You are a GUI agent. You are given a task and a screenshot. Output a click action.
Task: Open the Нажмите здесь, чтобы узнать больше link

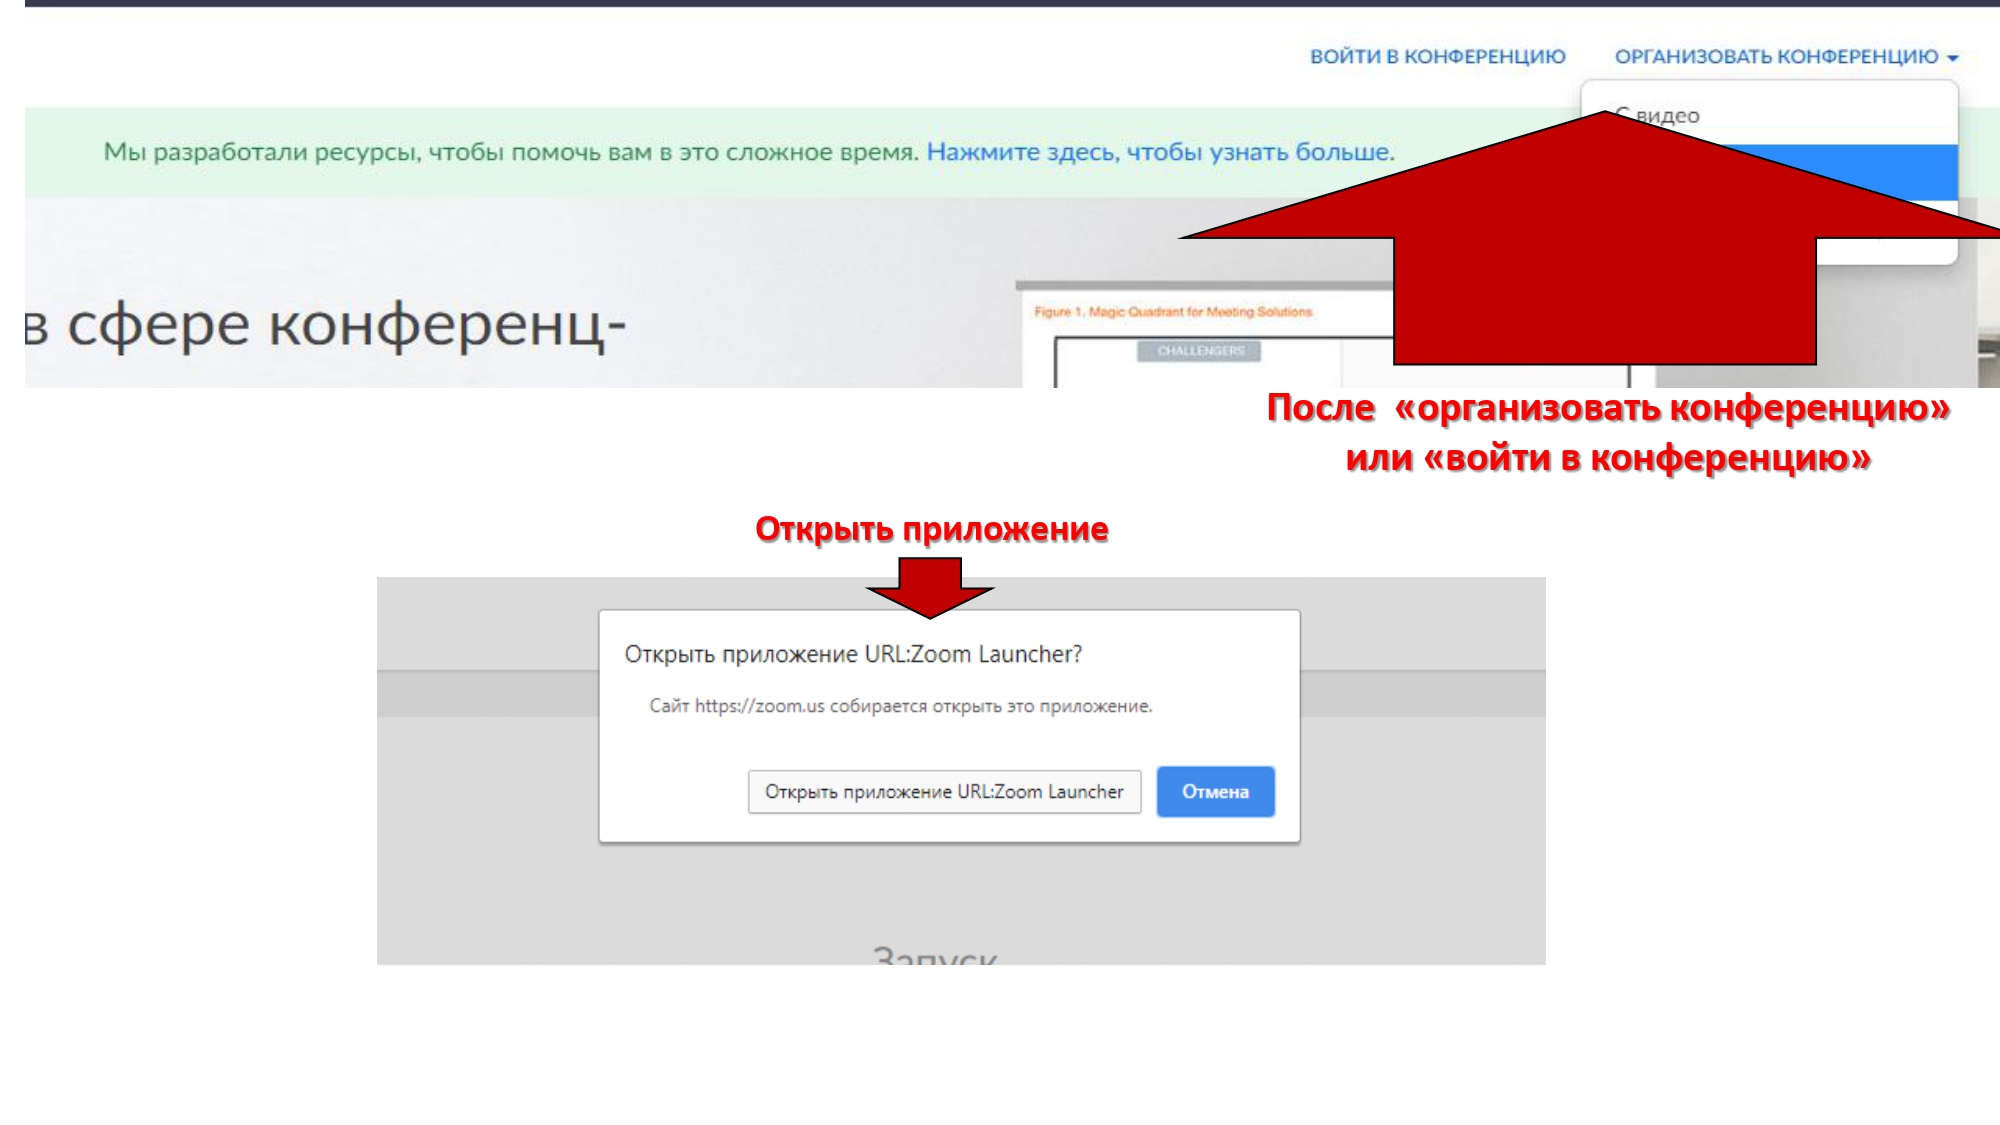pyautogui.click(x=1159, y=152)
